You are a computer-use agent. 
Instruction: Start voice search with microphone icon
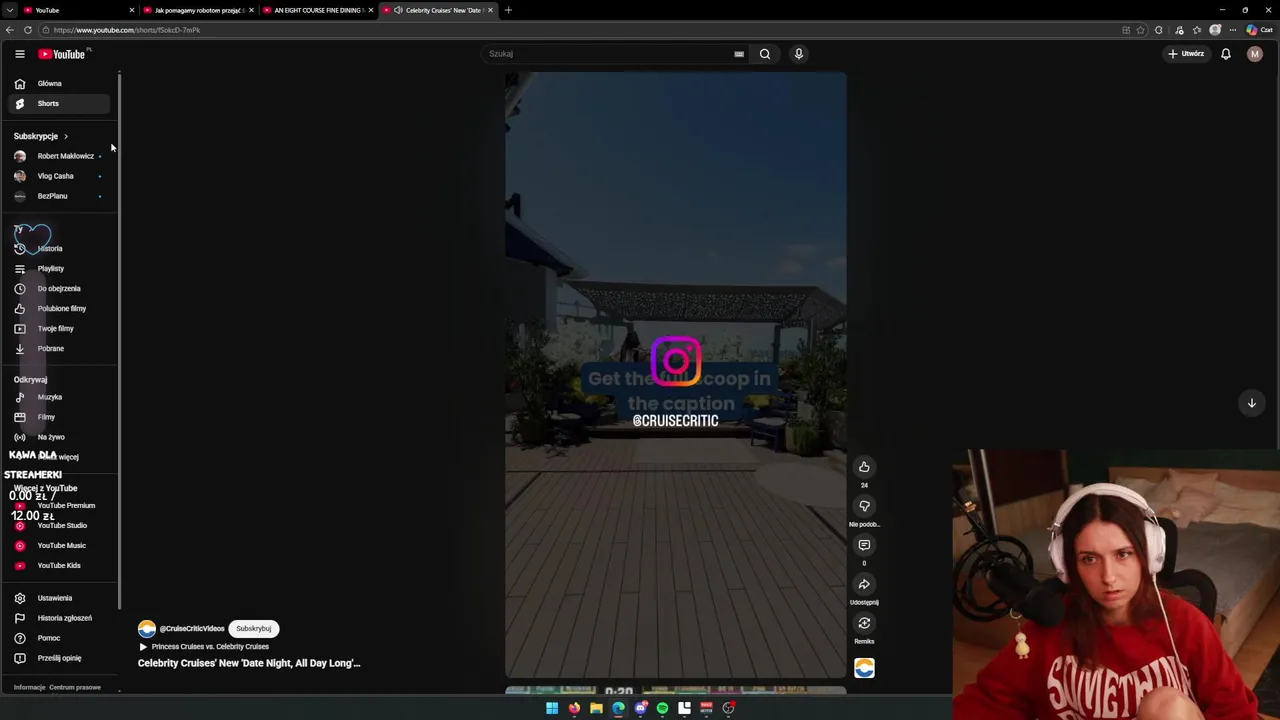pos(799,54)
